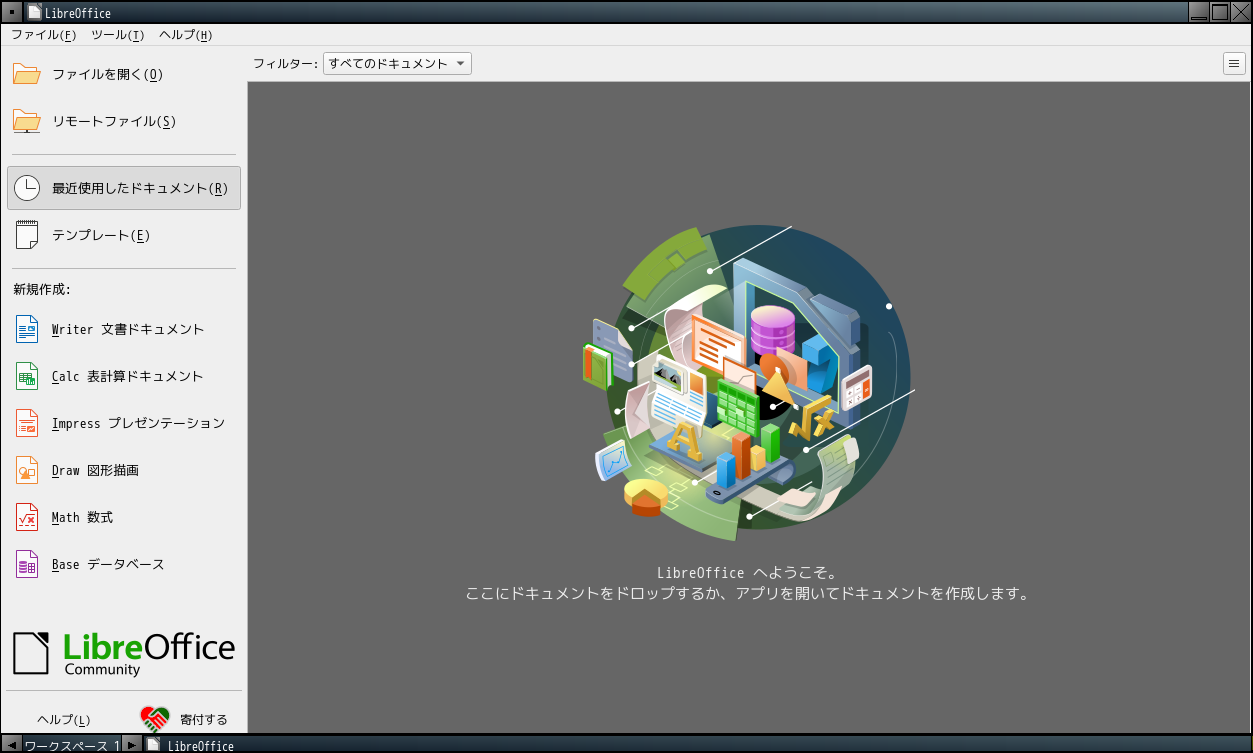Screen dimensions: 1253x753
Task: Create new Writer 文書ドキュメント
Action: coord(128,329)
